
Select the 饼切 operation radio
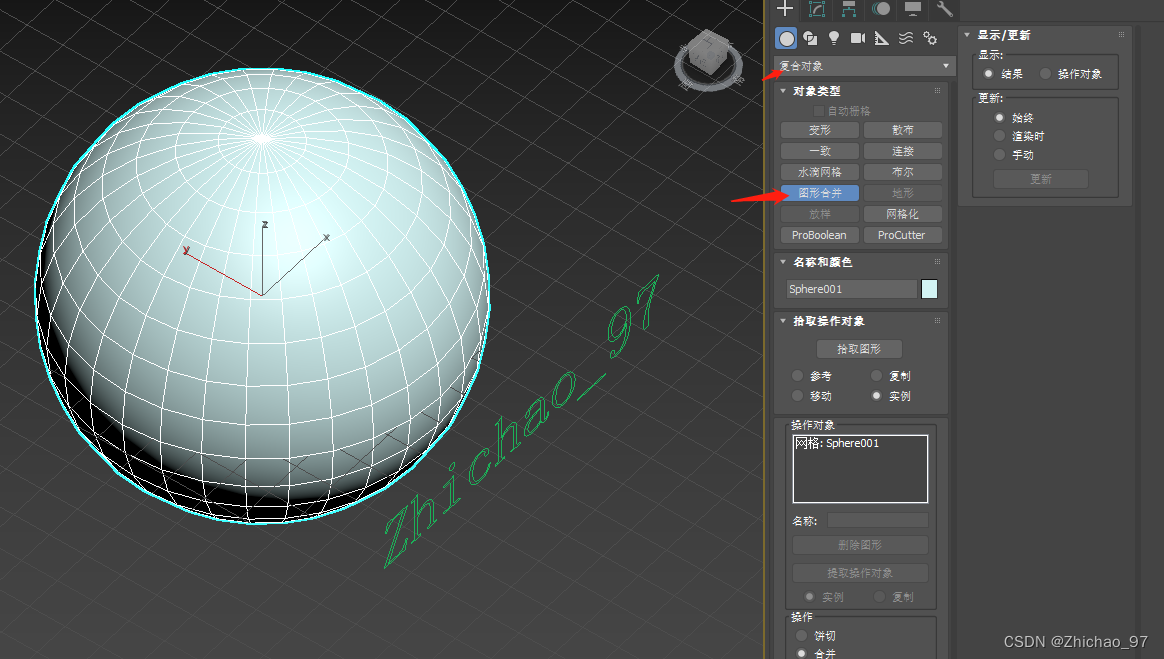pos(801,635)
